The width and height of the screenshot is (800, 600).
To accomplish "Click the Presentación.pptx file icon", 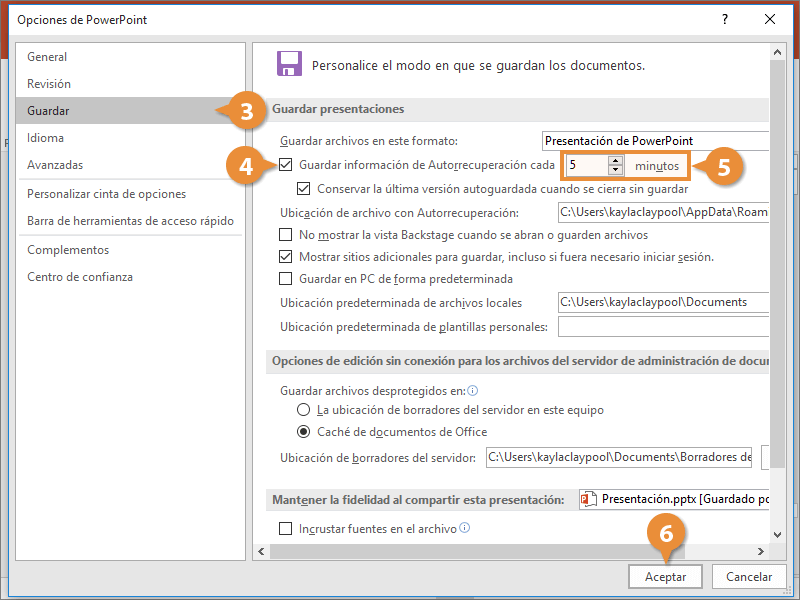I will pyautogui.click(x=592, y=499).
